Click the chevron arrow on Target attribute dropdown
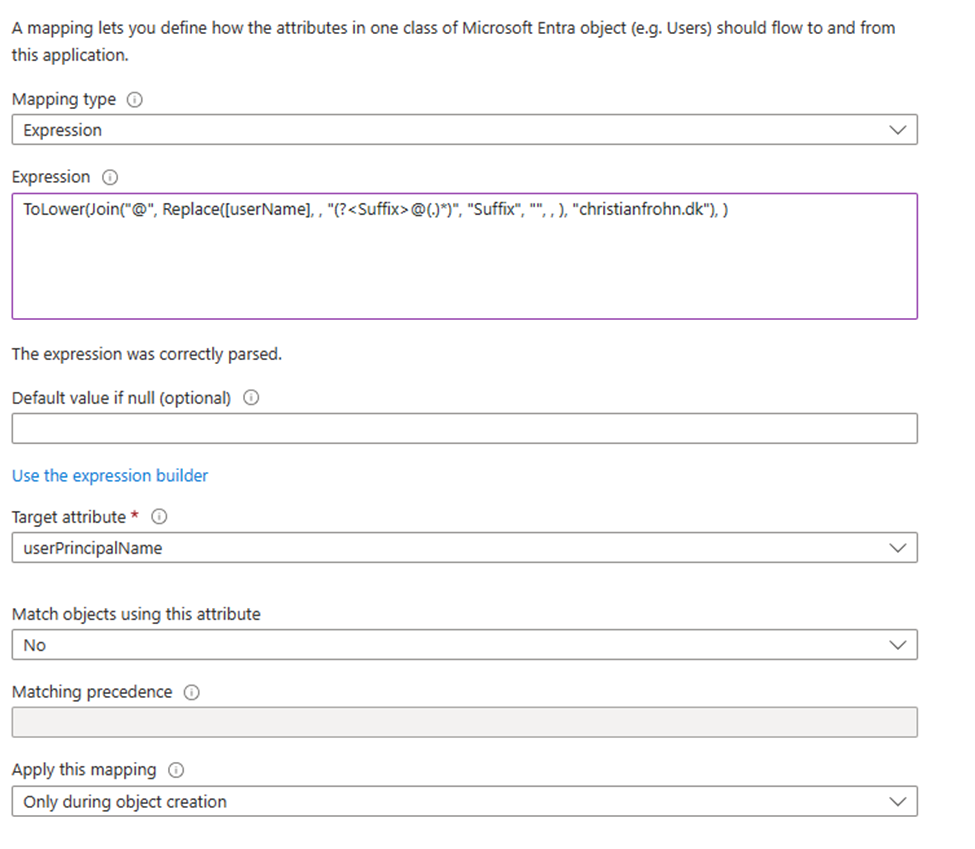This screenshot has height=849, width=975. (897, 547)
